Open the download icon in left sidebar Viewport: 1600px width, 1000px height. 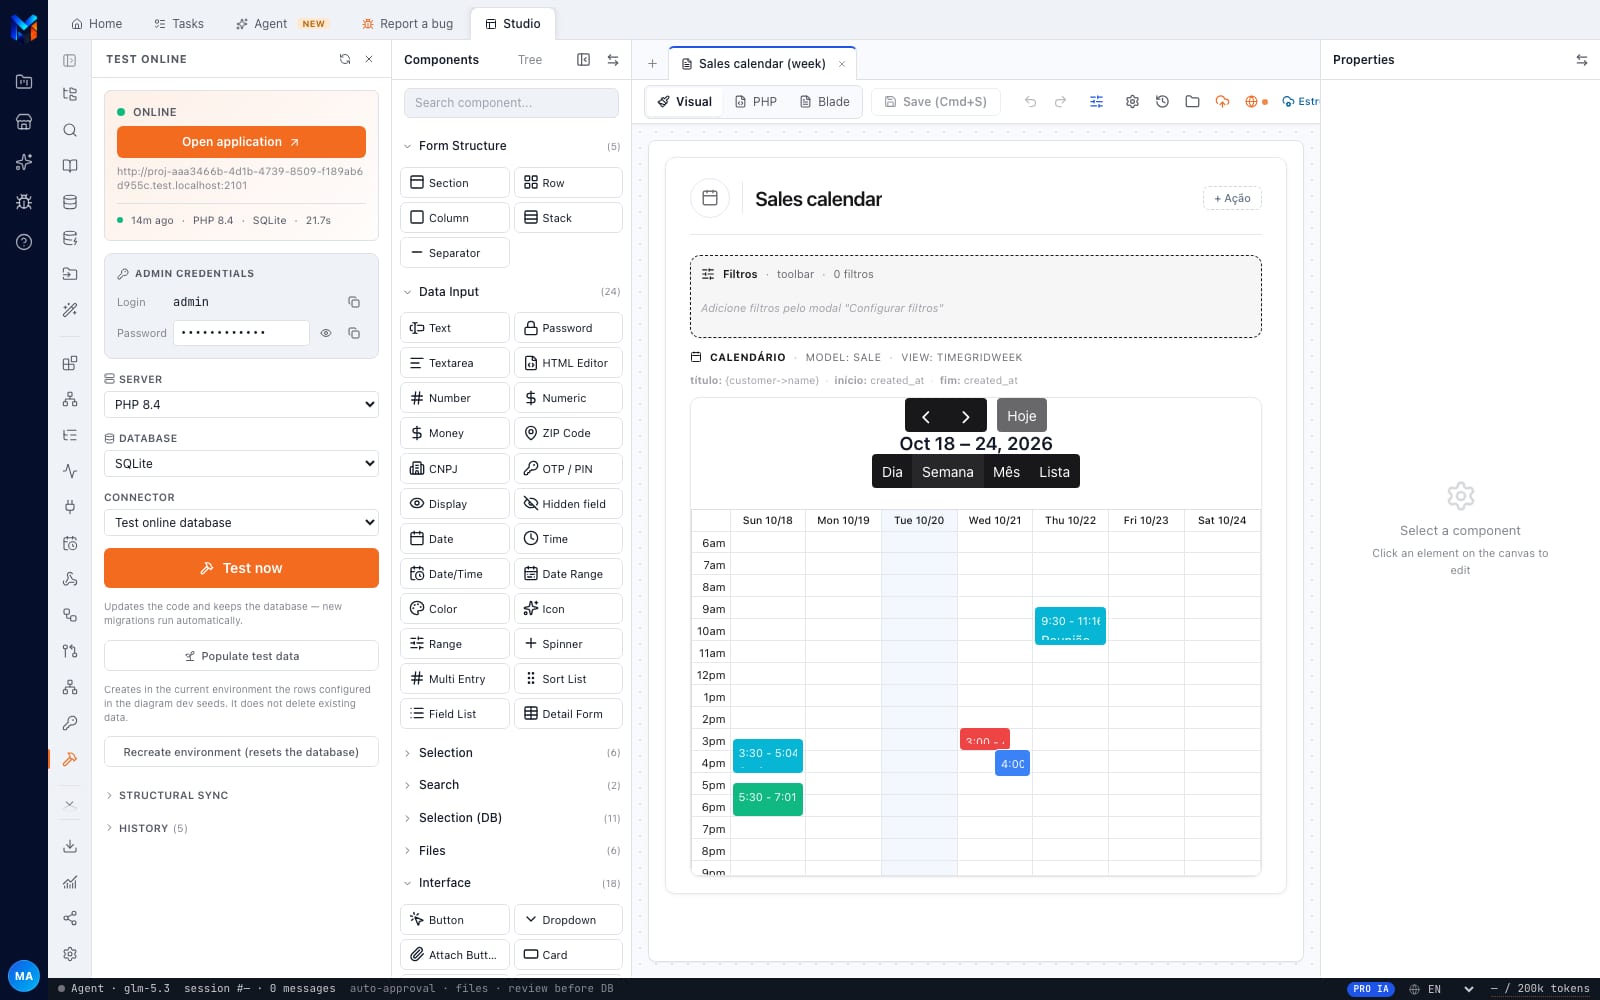tap(70, 846)
